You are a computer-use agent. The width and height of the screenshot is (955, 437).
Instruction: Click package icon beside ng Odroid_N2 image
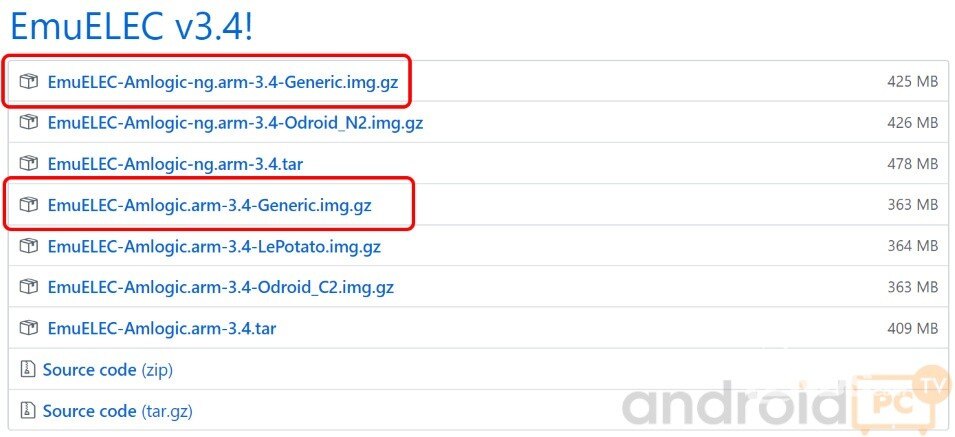coord(28,123)
